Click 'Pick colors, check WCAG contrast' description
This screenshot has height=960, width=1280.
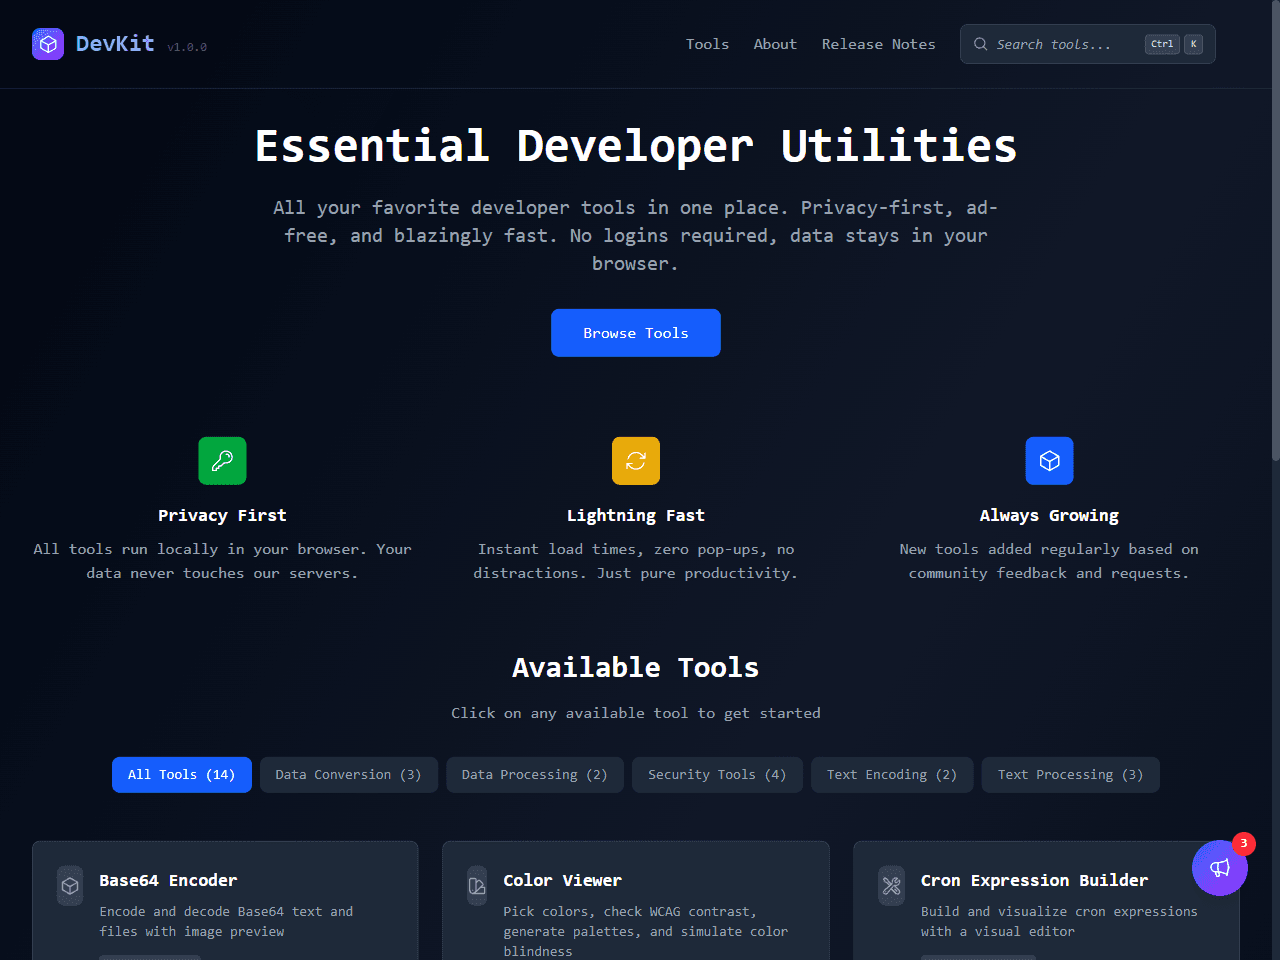(x=645, y=931)
